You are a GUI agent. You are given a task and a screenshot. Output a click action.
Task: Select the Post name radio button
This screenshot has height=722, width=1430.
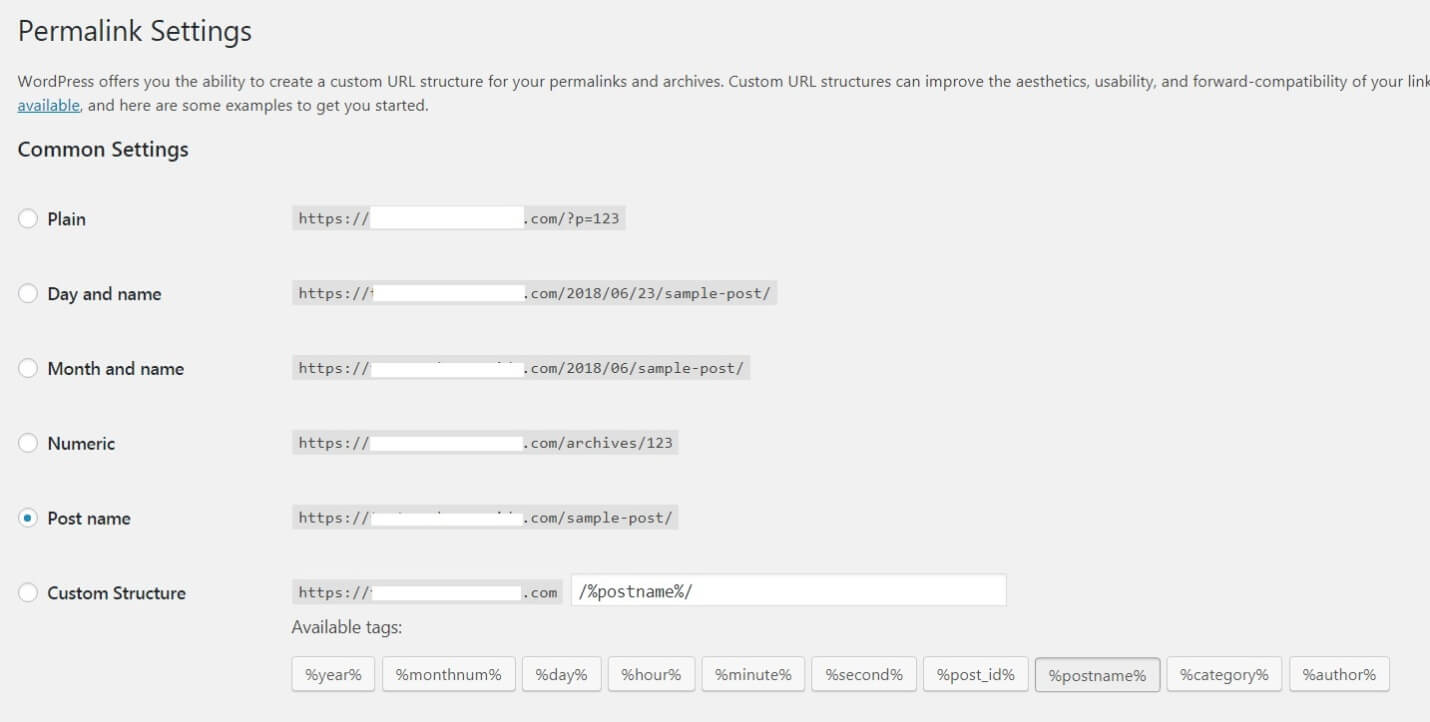click(28, 518)
